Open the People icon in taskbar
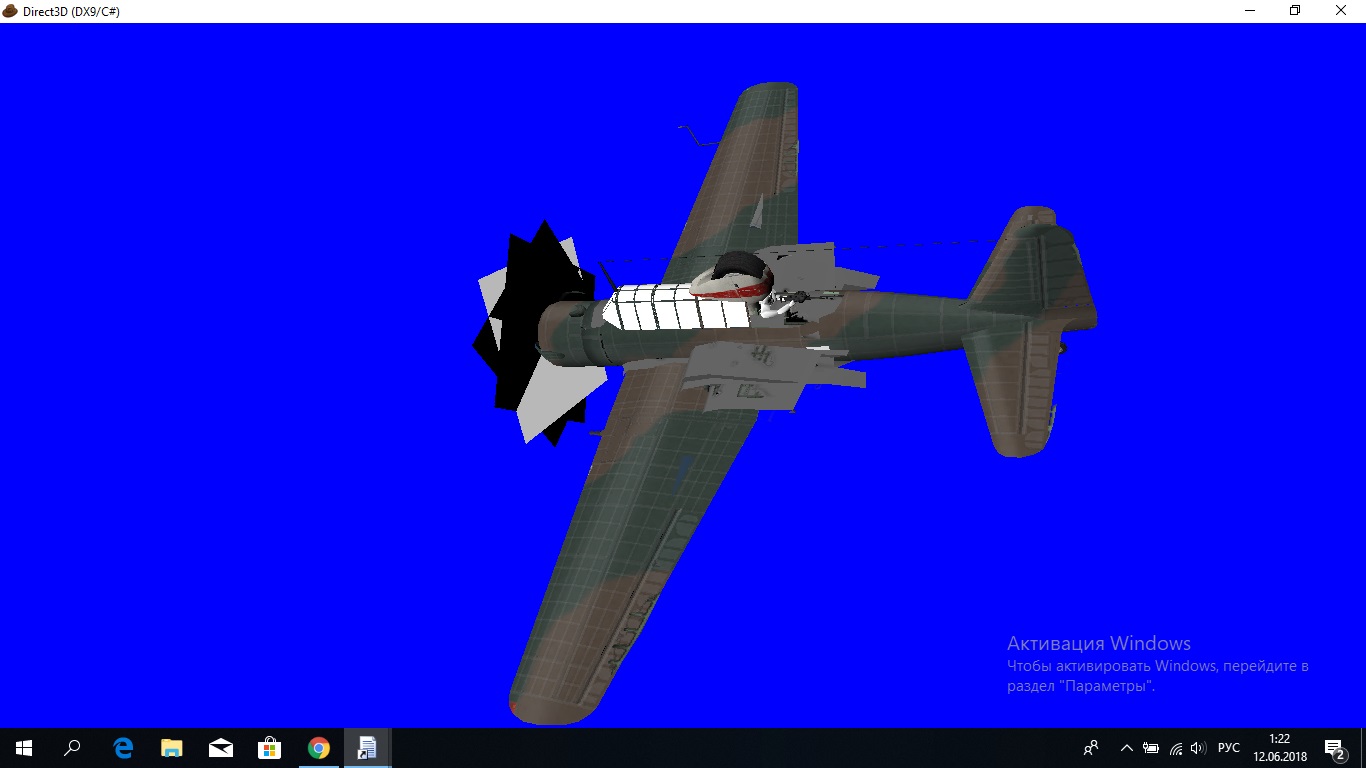The height and width of the screenshot is (768, 1366). (x=1091, y=748)
